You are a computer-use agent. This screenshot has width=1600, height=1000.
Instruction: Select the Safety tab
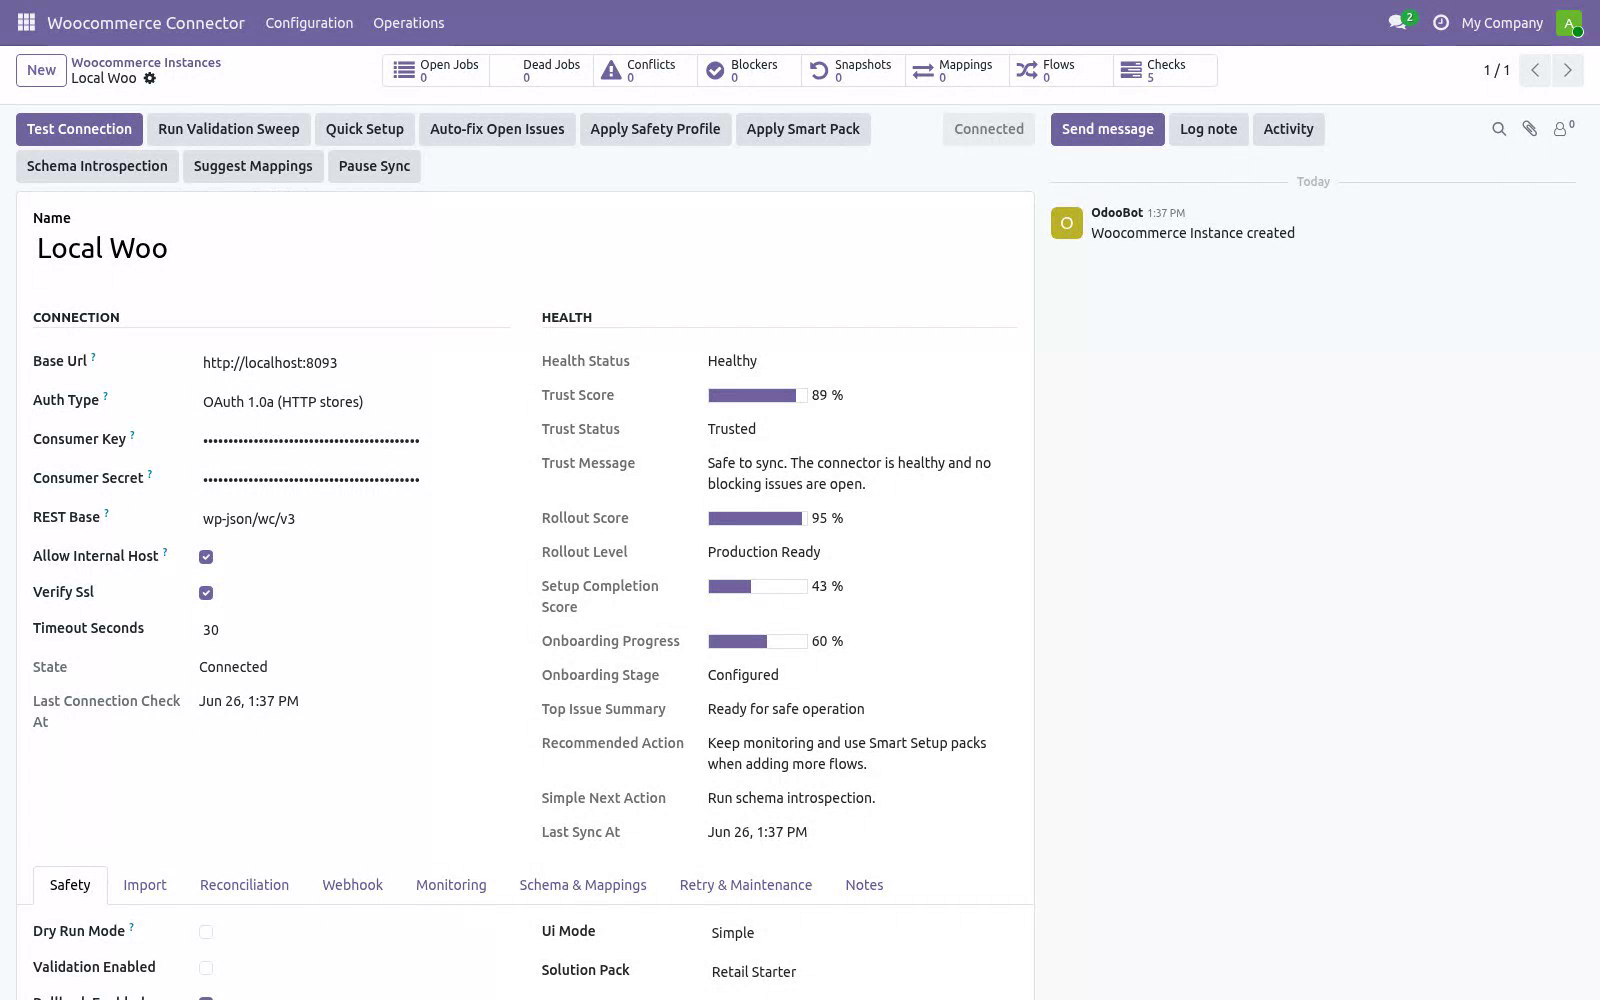click(x=70, y=885)
